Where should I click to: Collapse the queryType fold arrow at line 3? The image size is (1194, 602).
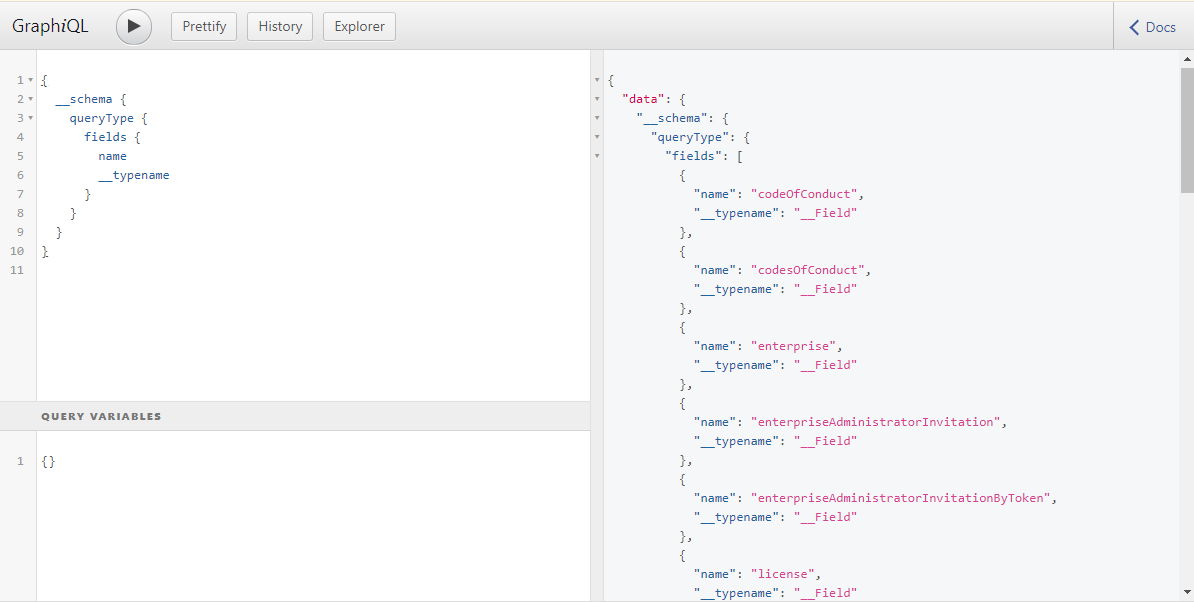[30, 118]
